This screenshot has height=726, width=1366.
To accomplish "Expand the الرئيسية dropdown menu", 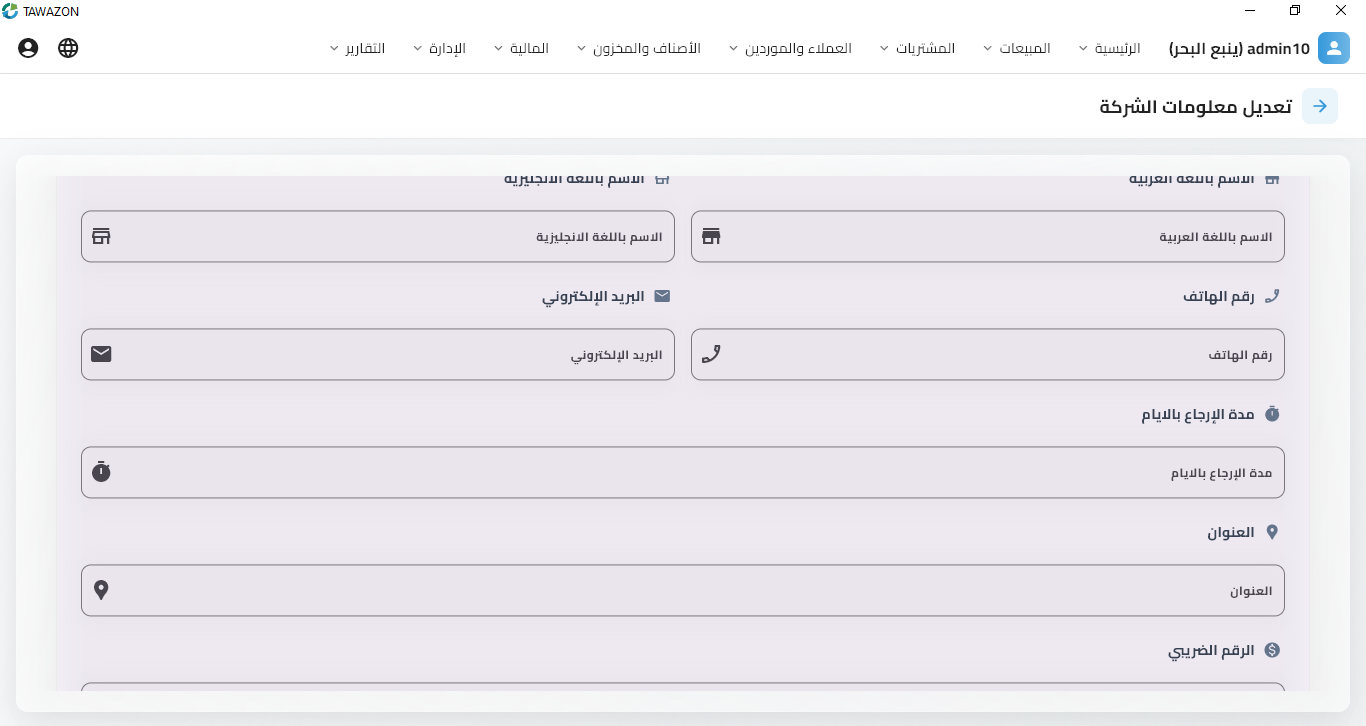I will [x=1110, y=48].
